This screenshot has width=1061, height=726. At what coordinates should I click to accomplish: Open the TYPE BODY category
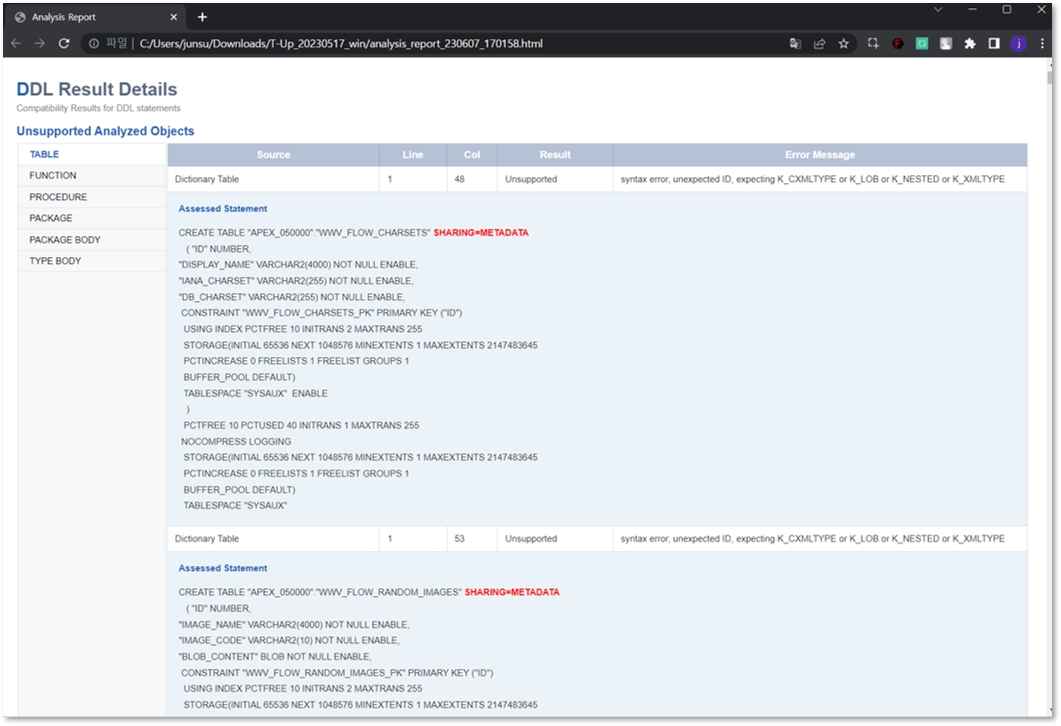click(x=55, y=261)
